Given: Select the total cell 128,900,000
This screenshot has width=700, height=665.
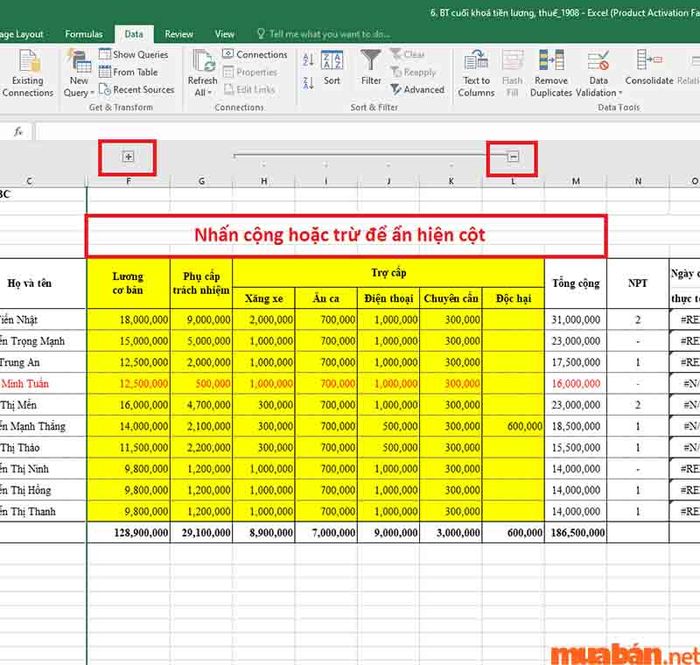Looking at the screenshot, I should [x=128, y=532].
